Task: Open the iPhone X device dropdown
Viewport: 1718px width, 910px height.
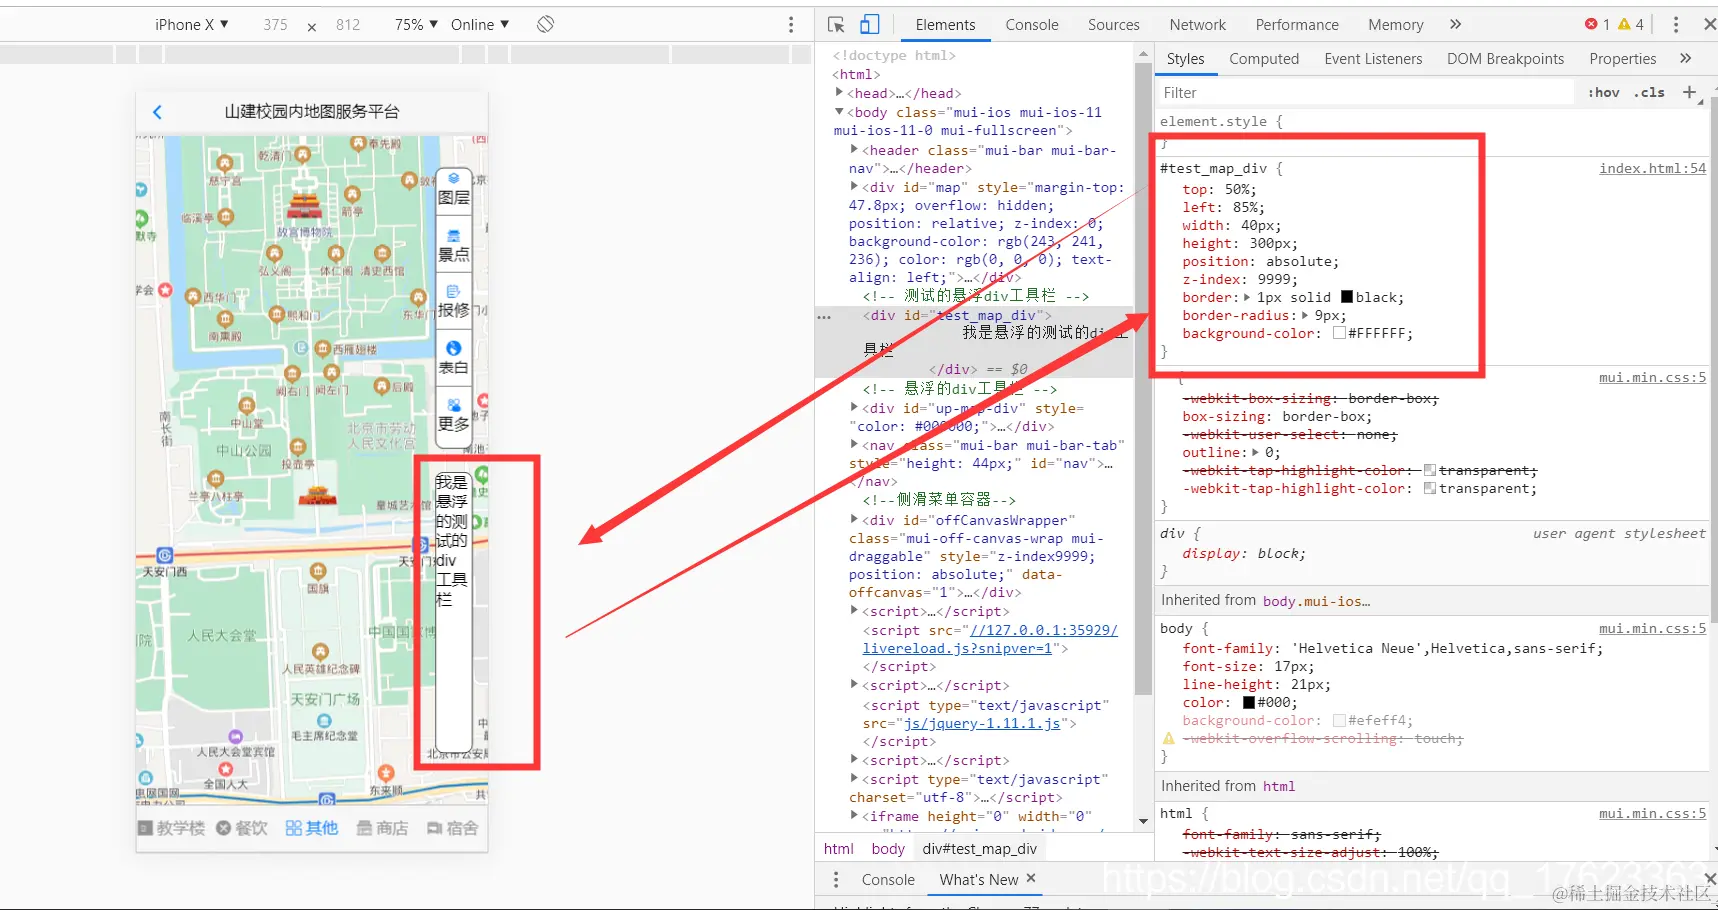Action: pyautogui.click(x=192, y=24)
